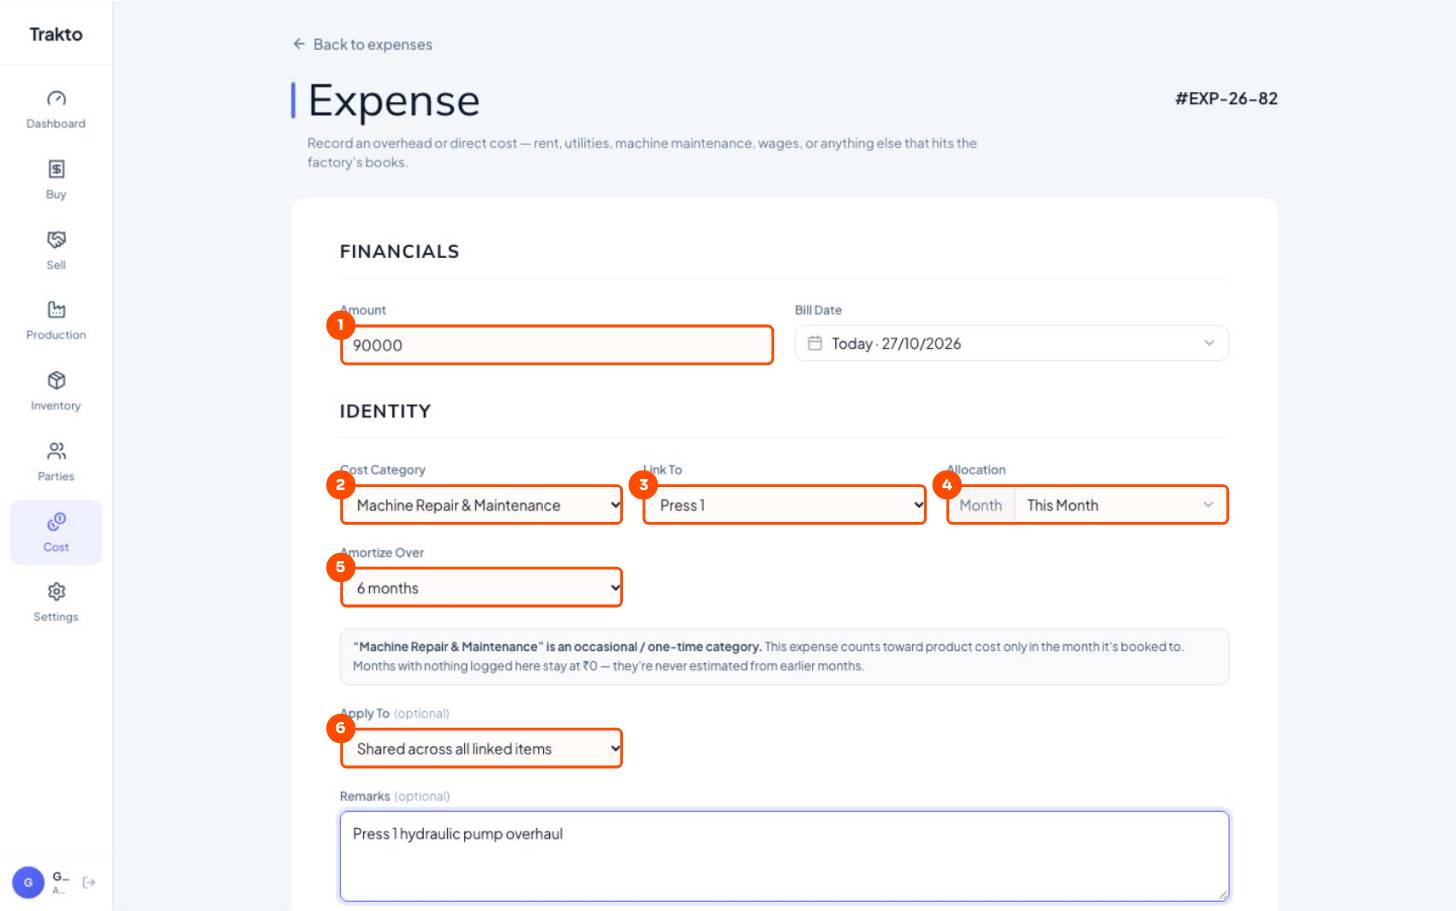The image size is (1456, 911).
Task: Go to Buy section icon
Action: tap(56, 169)
